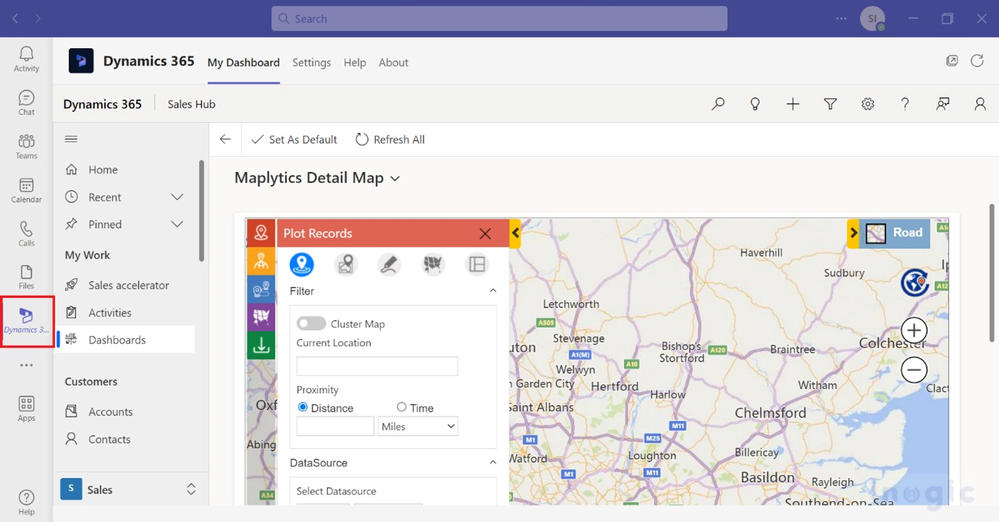This screenshot has width=999, height=522.
Task: Open the settings gear icon
Action: click(x=868, y=104)
